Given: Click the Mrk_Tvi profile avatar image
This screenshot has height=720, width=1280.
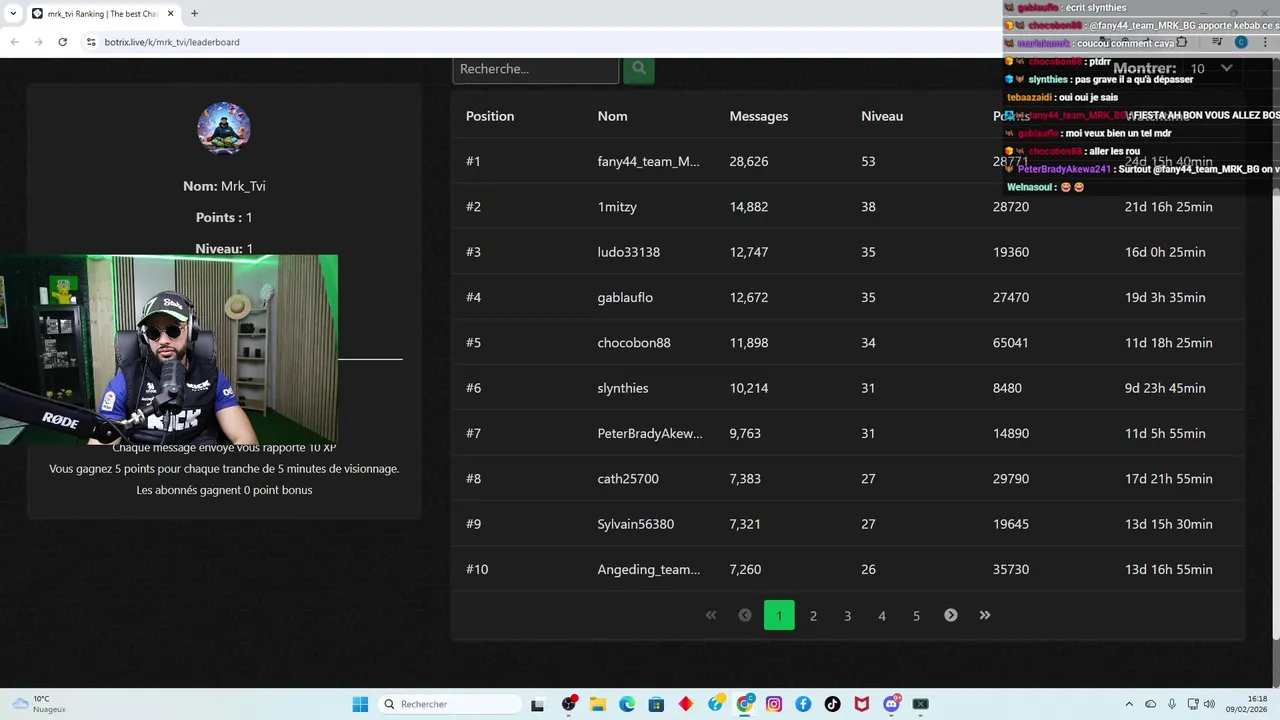Looking at the screenshot, I should pos(224,128).
